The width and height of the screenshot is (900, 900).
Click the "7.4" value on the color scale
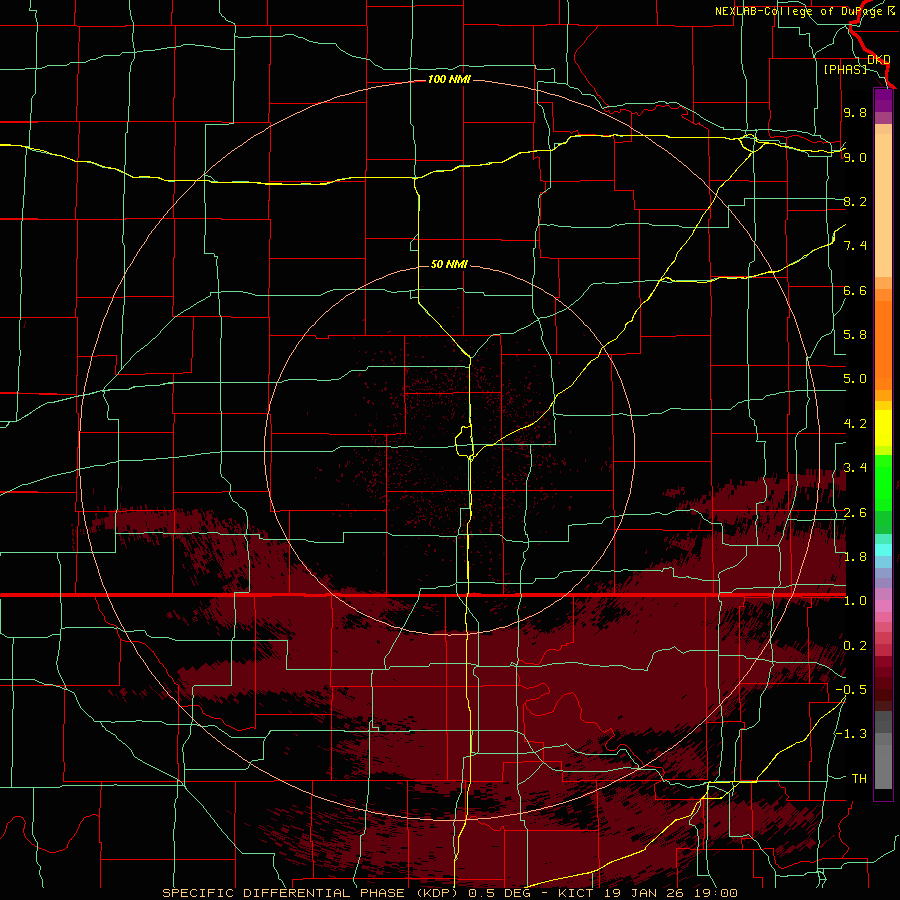pyautogui.click(x=855, y=246)
